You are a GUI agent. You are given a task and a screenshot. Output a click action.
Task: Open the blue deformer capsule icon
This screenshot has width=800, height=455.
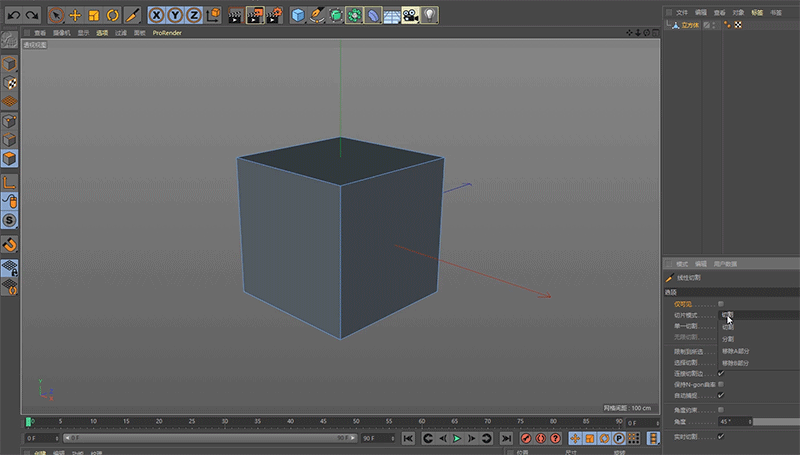[x=373, y=15]
